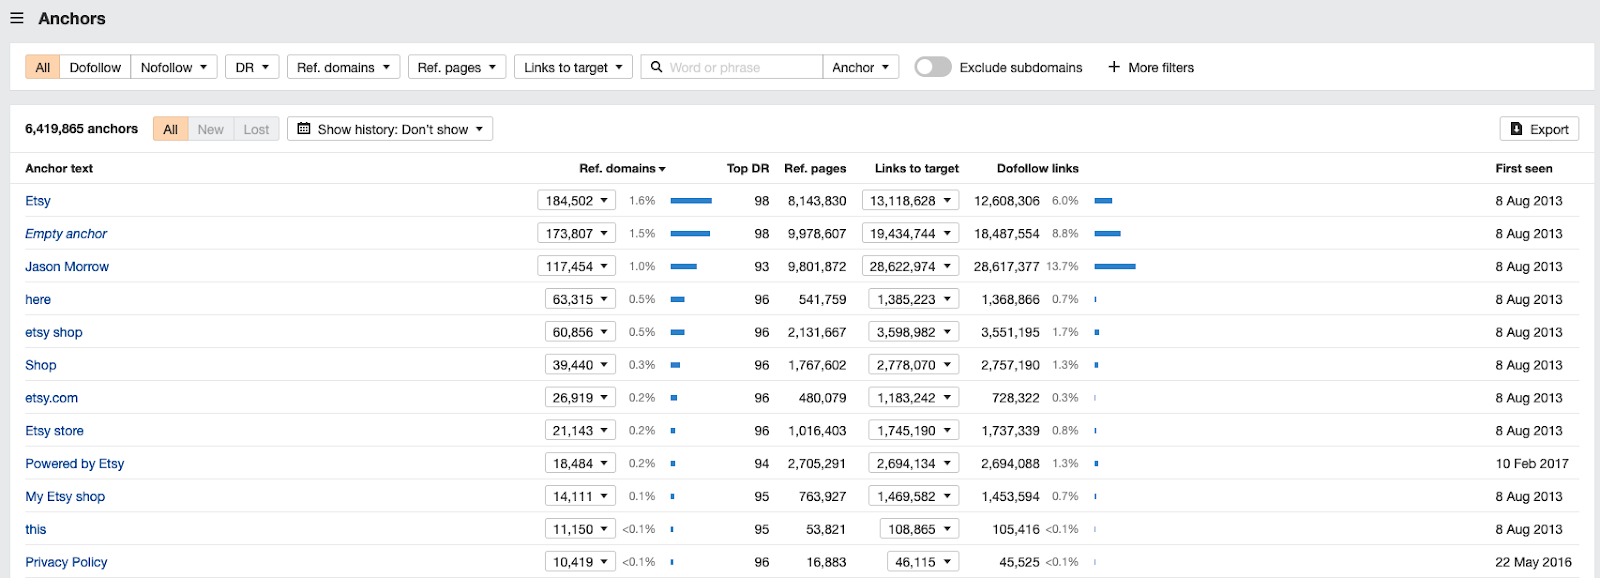
Task: Open the DR filter dropdown
Action: click(x=252, y=67)
